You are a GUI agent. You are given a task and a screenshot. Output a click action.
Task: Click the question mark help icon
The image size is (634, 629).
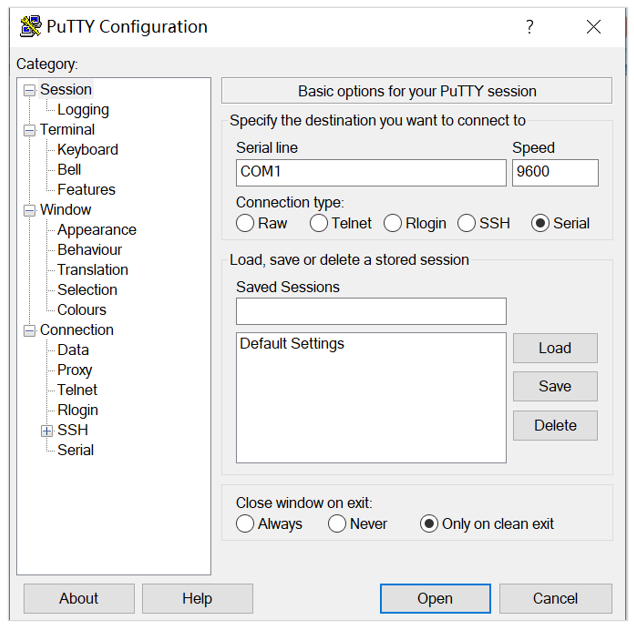[529, 27]
